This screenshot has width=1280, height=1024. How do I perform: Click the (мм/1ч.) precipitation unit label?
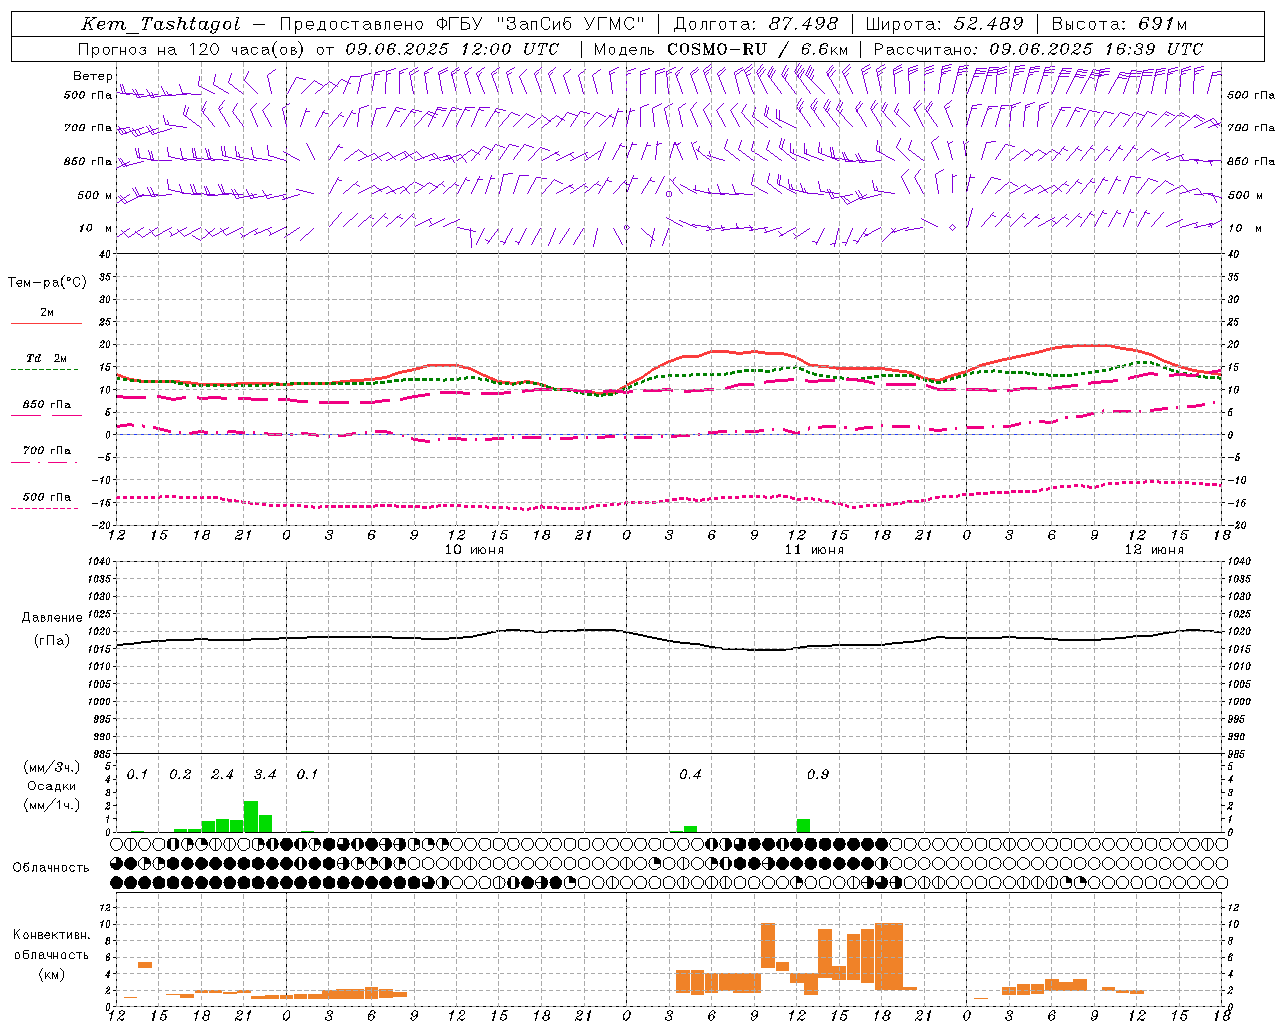click(x=51, y=805)
